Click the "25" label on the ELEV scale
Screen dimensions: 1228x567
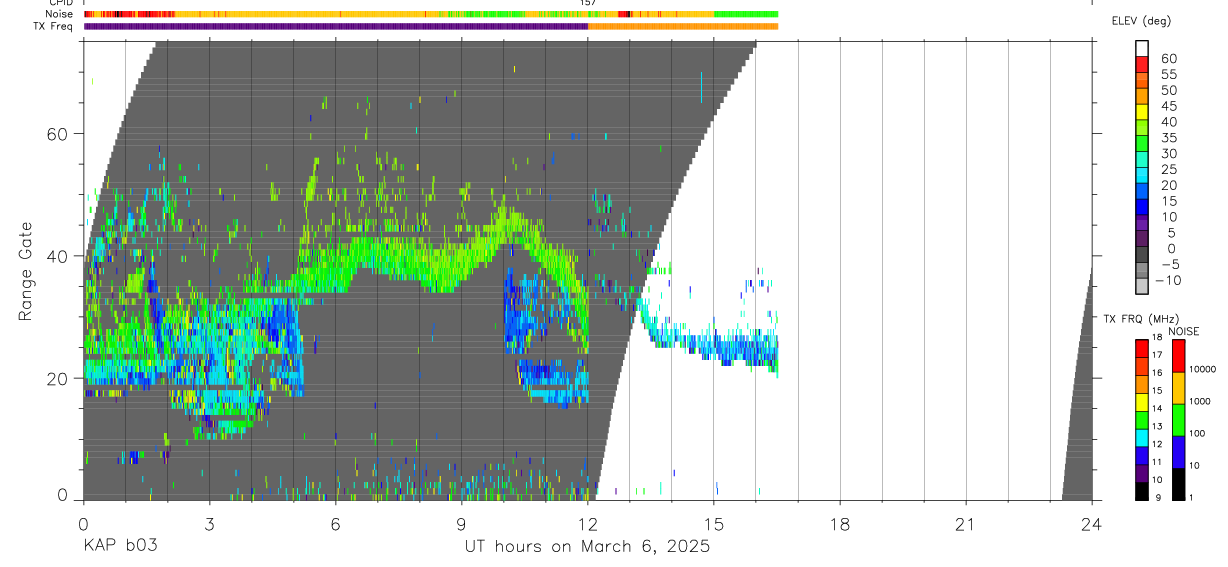tap(1169, 170)
